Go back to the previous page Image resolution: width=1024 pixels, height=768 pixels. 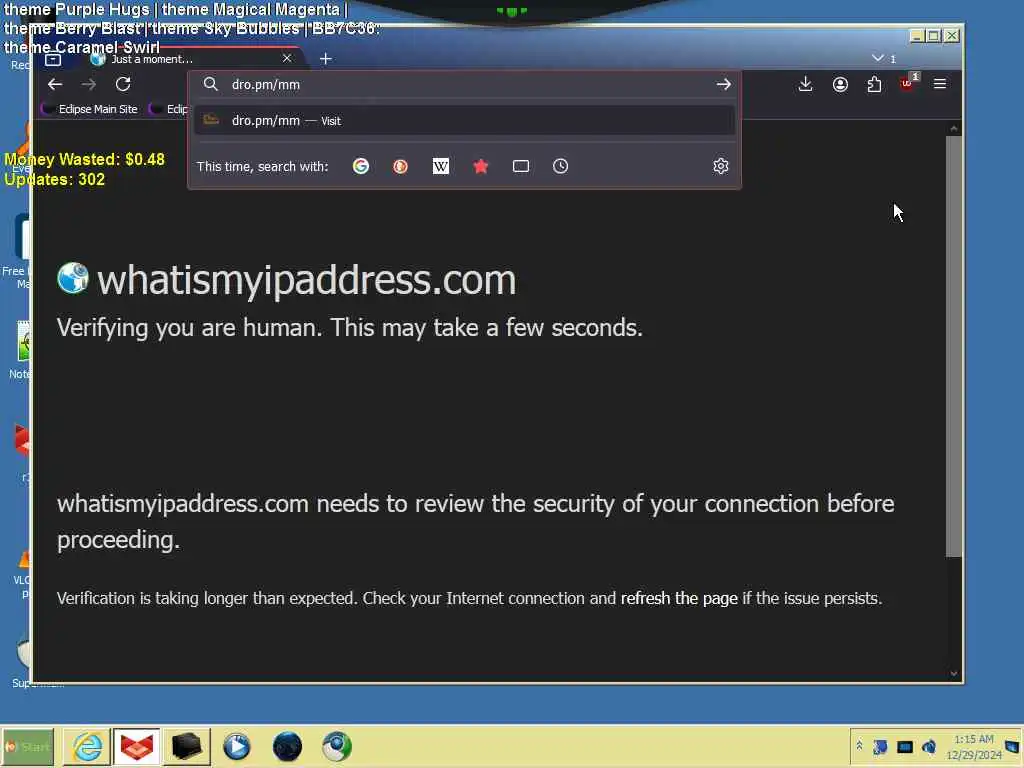55,84
